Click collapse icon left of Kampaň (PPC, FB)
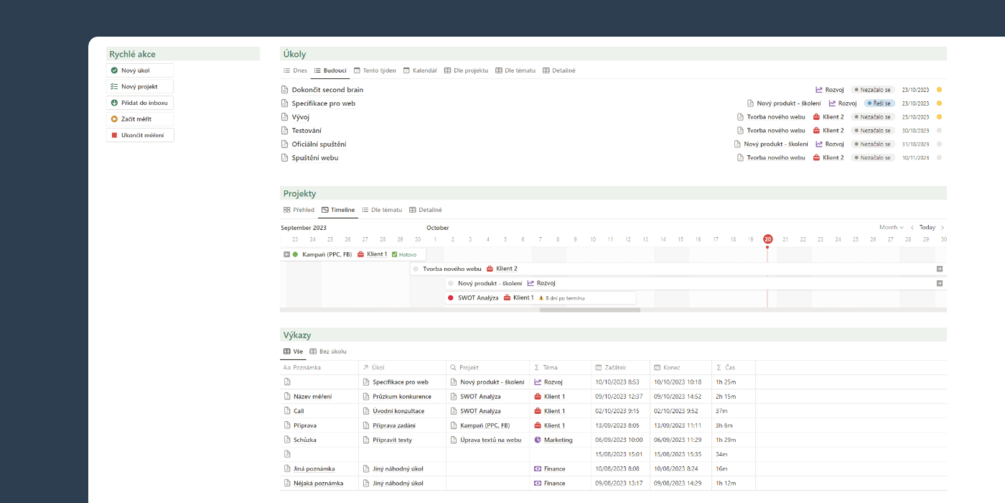 [x=287, y=254]
